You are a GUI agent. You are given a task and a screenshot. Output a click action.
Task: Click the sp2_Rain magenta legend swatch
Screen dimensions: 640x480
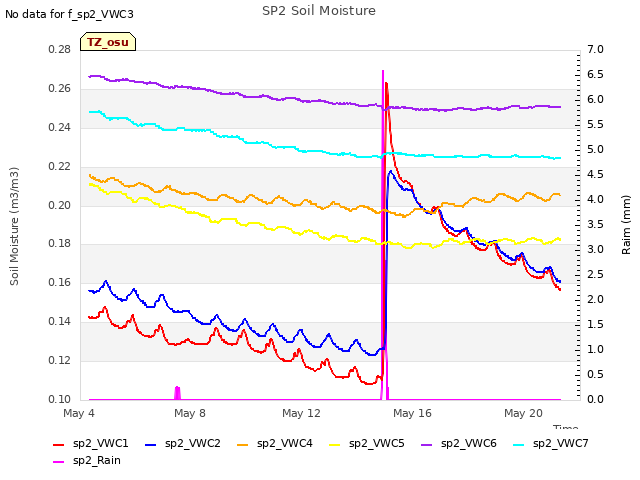59,462
